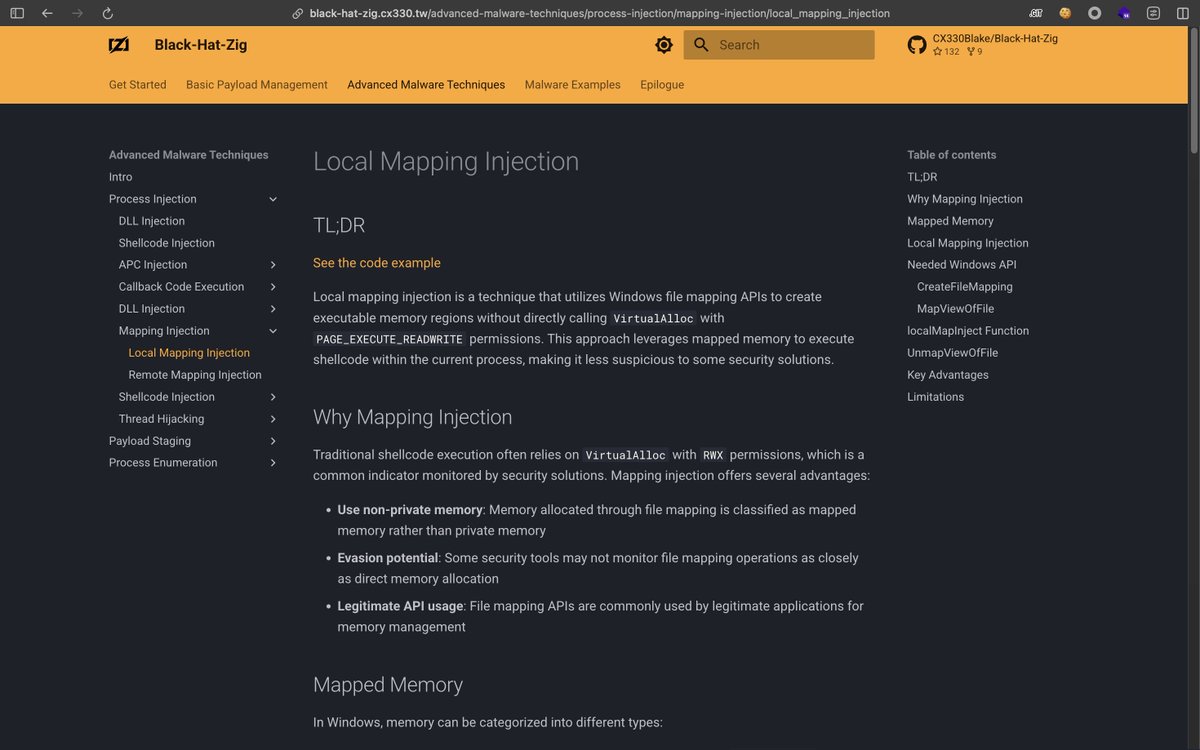The height and width of the screenshot is (750, 1200).
Task: Click the Zig logo icon in header
Action: click(x=119, y=45)
